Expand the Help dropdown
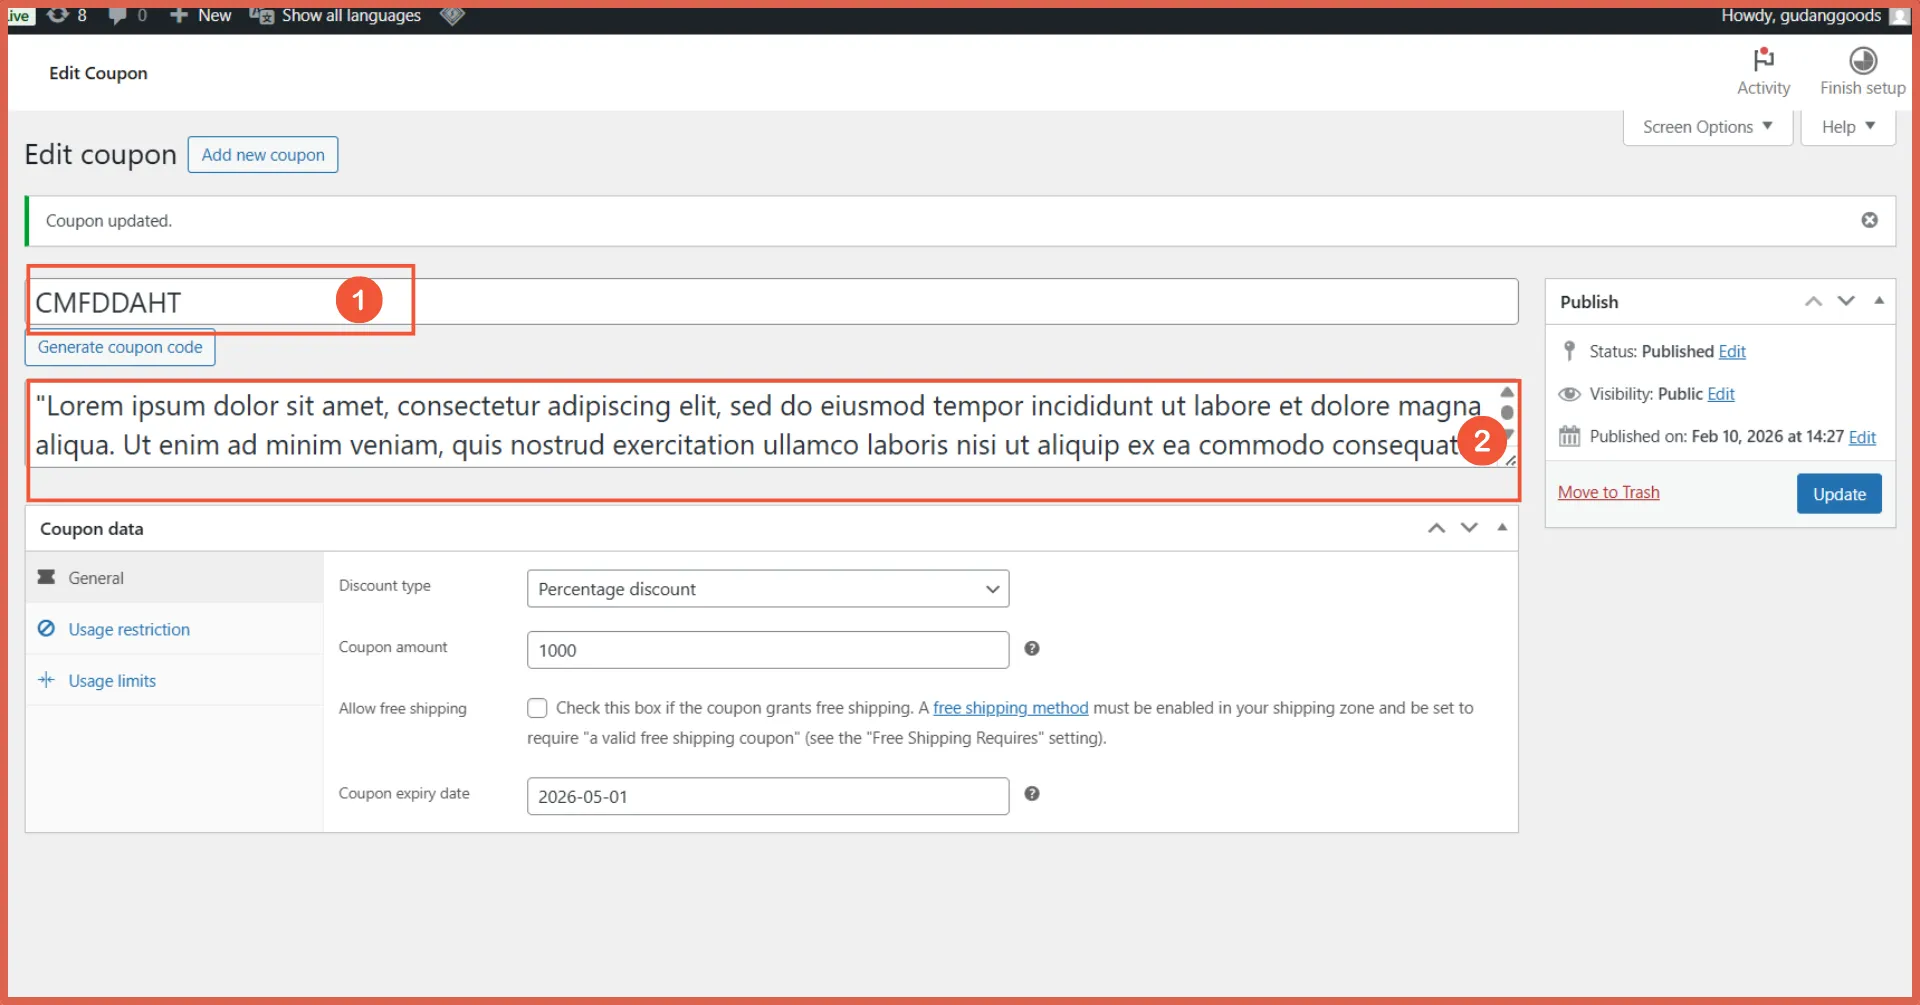This screenshot has width=1920, height=1005. [1847, 127]
